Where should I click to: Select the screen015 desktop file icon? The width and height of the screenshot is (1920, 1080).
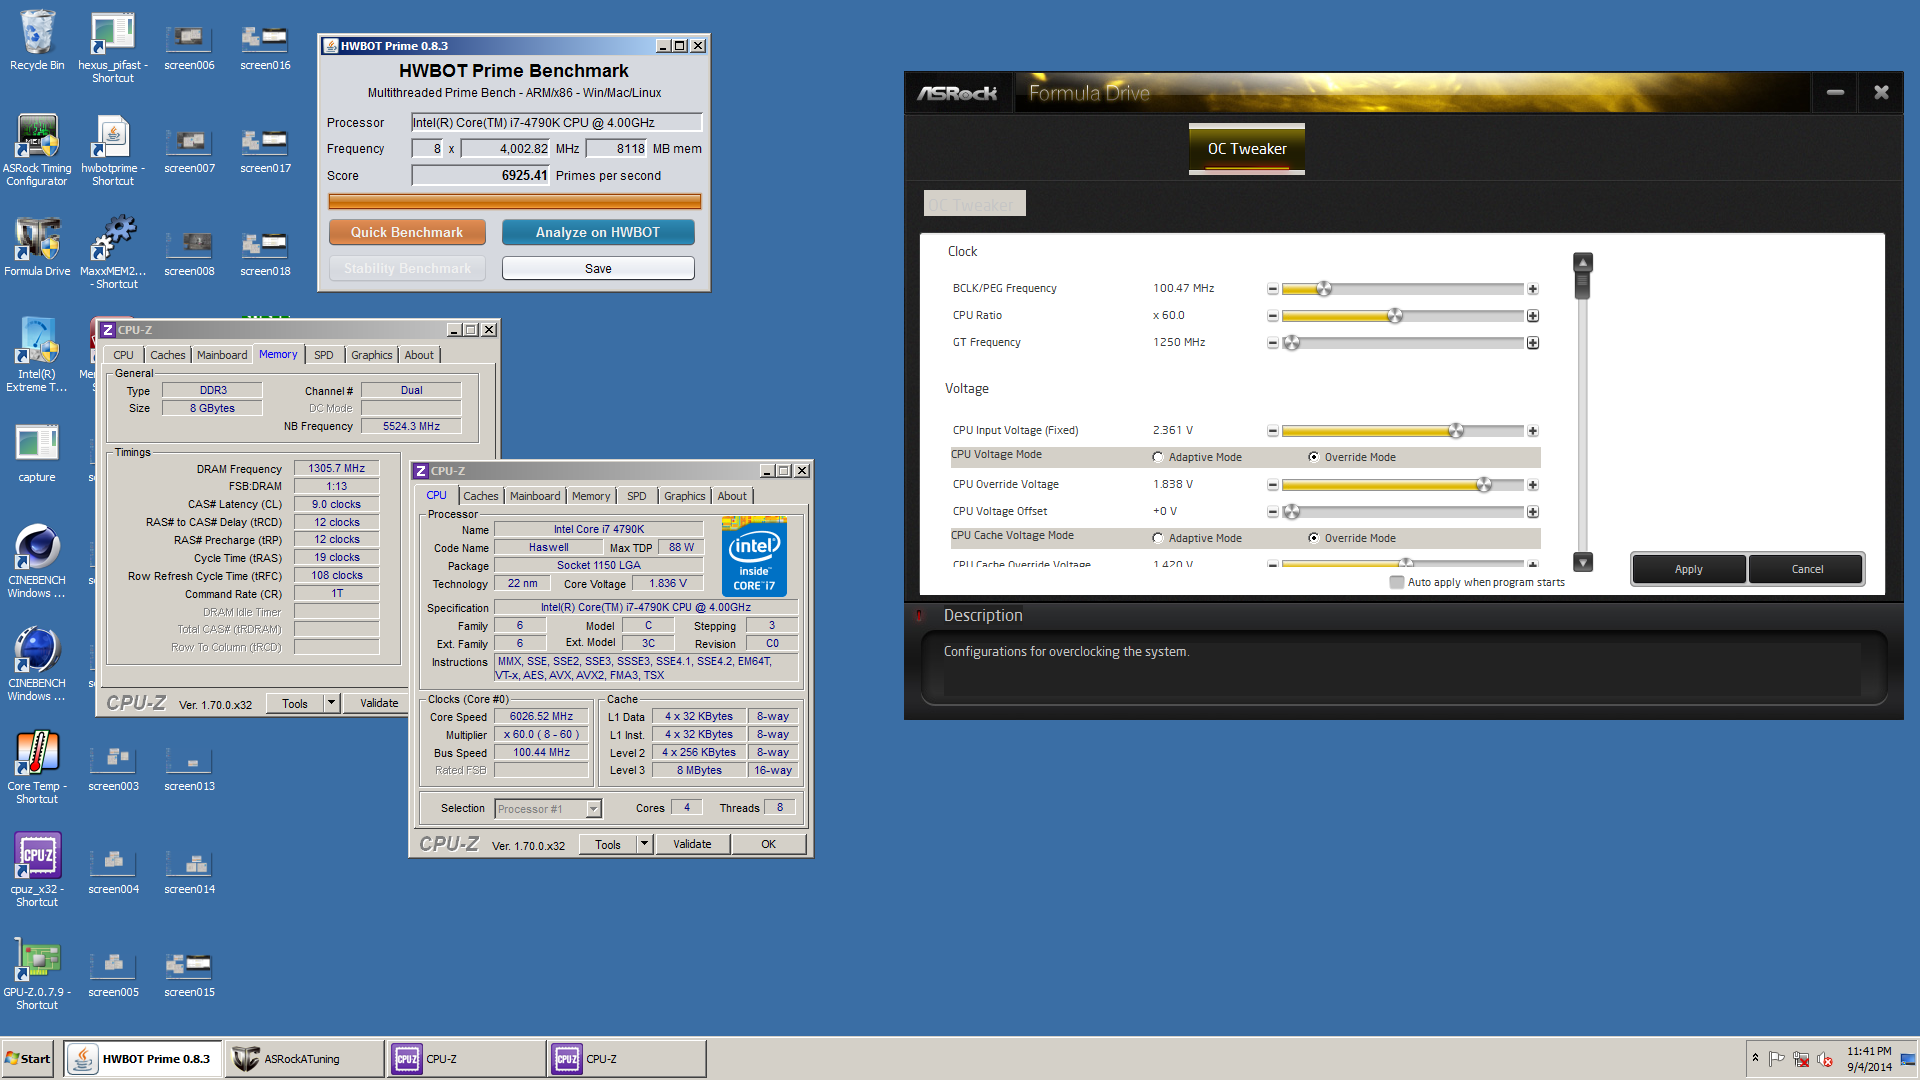tap(189, 974)
